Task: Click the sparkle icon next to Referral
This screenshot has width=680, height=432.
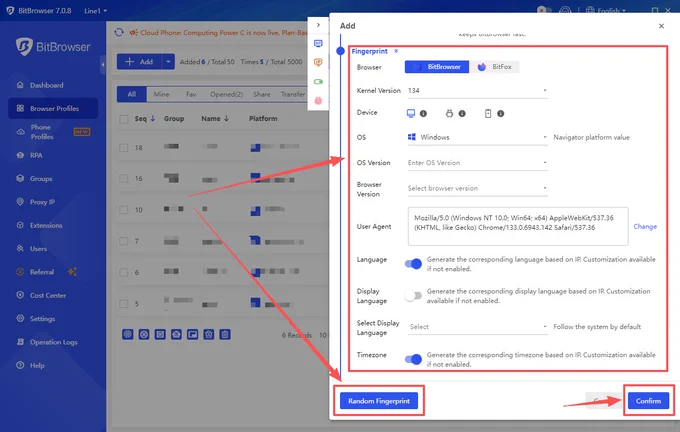Action: 72,272
